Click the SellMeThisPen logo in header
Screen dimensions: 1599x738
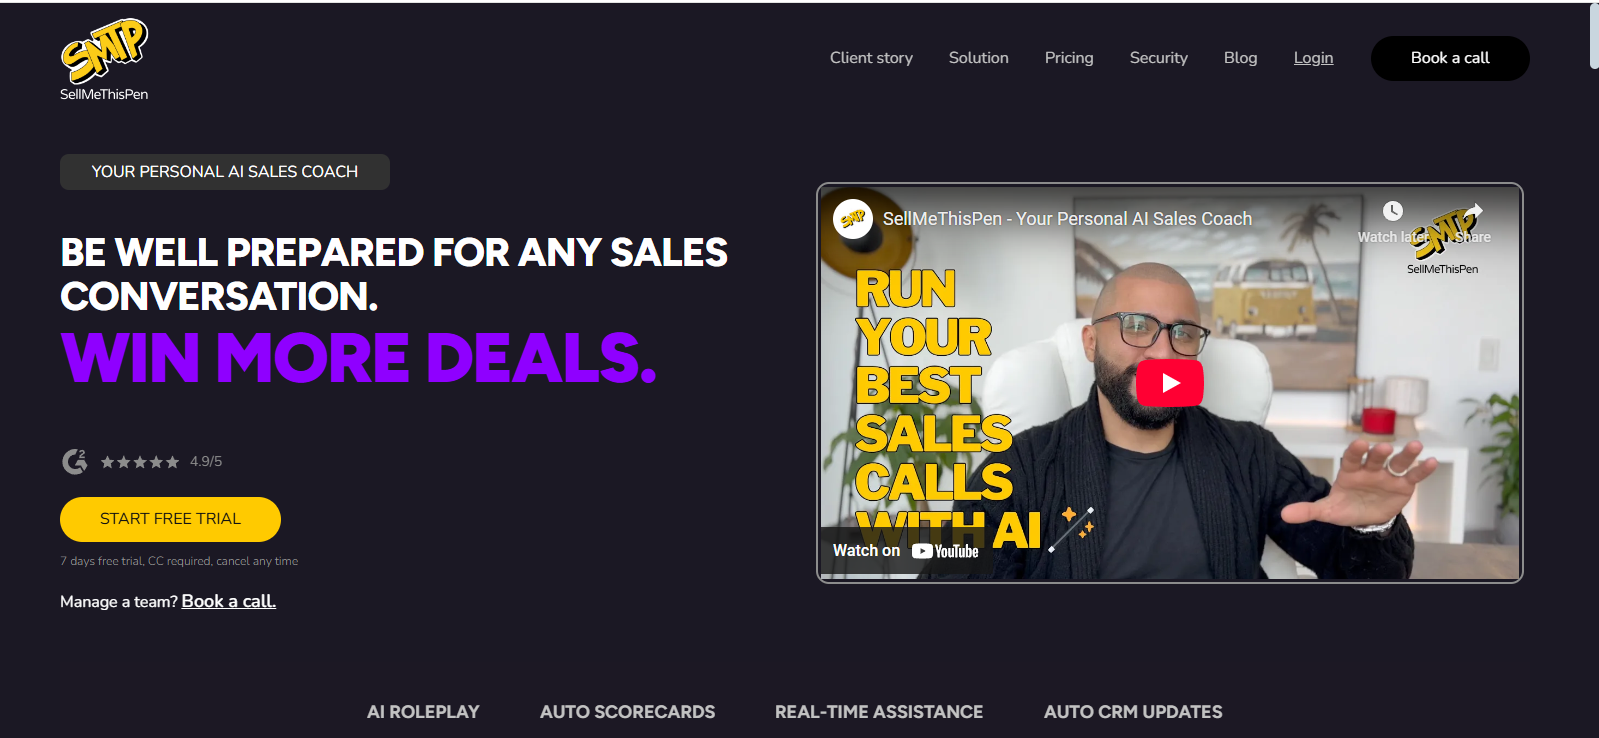[104, 60]
